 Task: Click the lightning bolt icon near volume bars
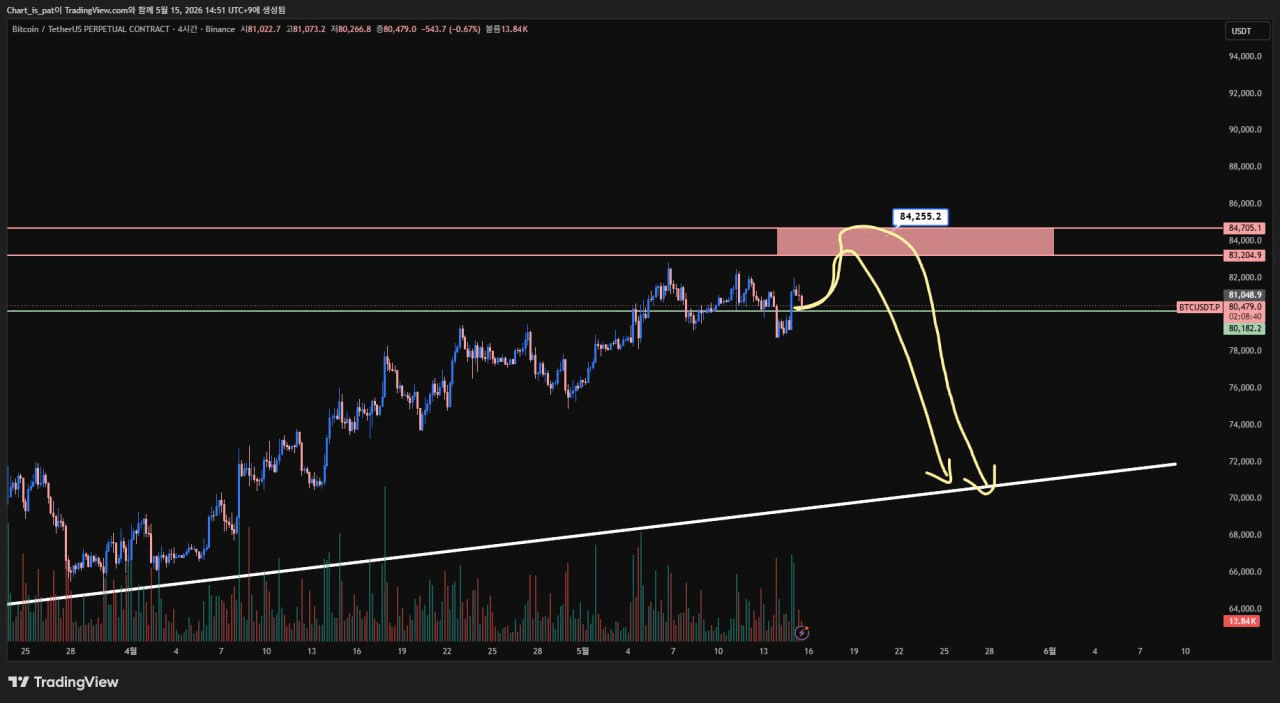[801, 632]
